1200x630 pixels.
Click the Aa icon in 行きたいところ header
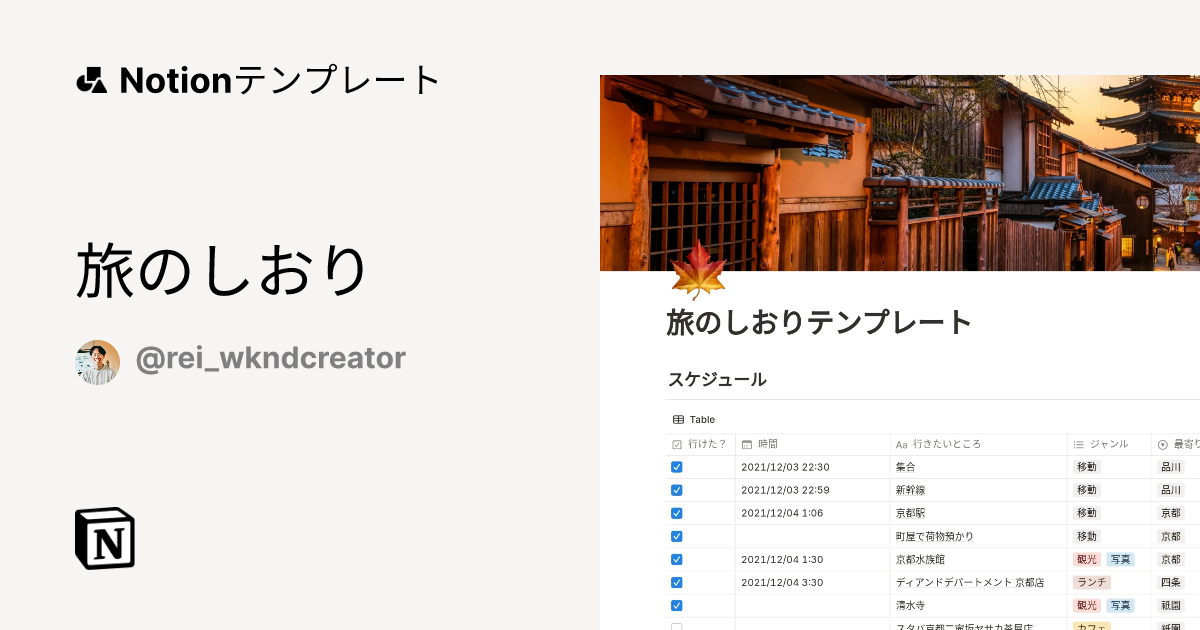[x=901, y=444]
